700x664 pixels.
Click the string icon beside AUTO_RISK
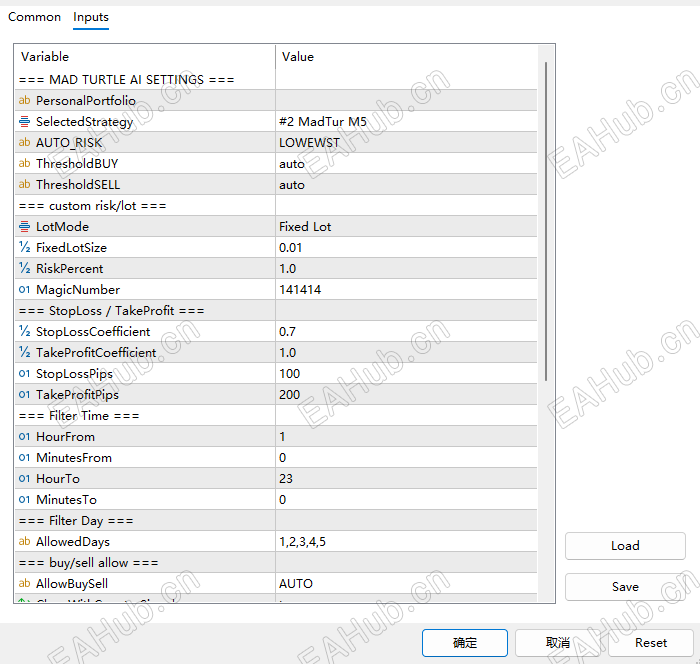tap(25, 142)
